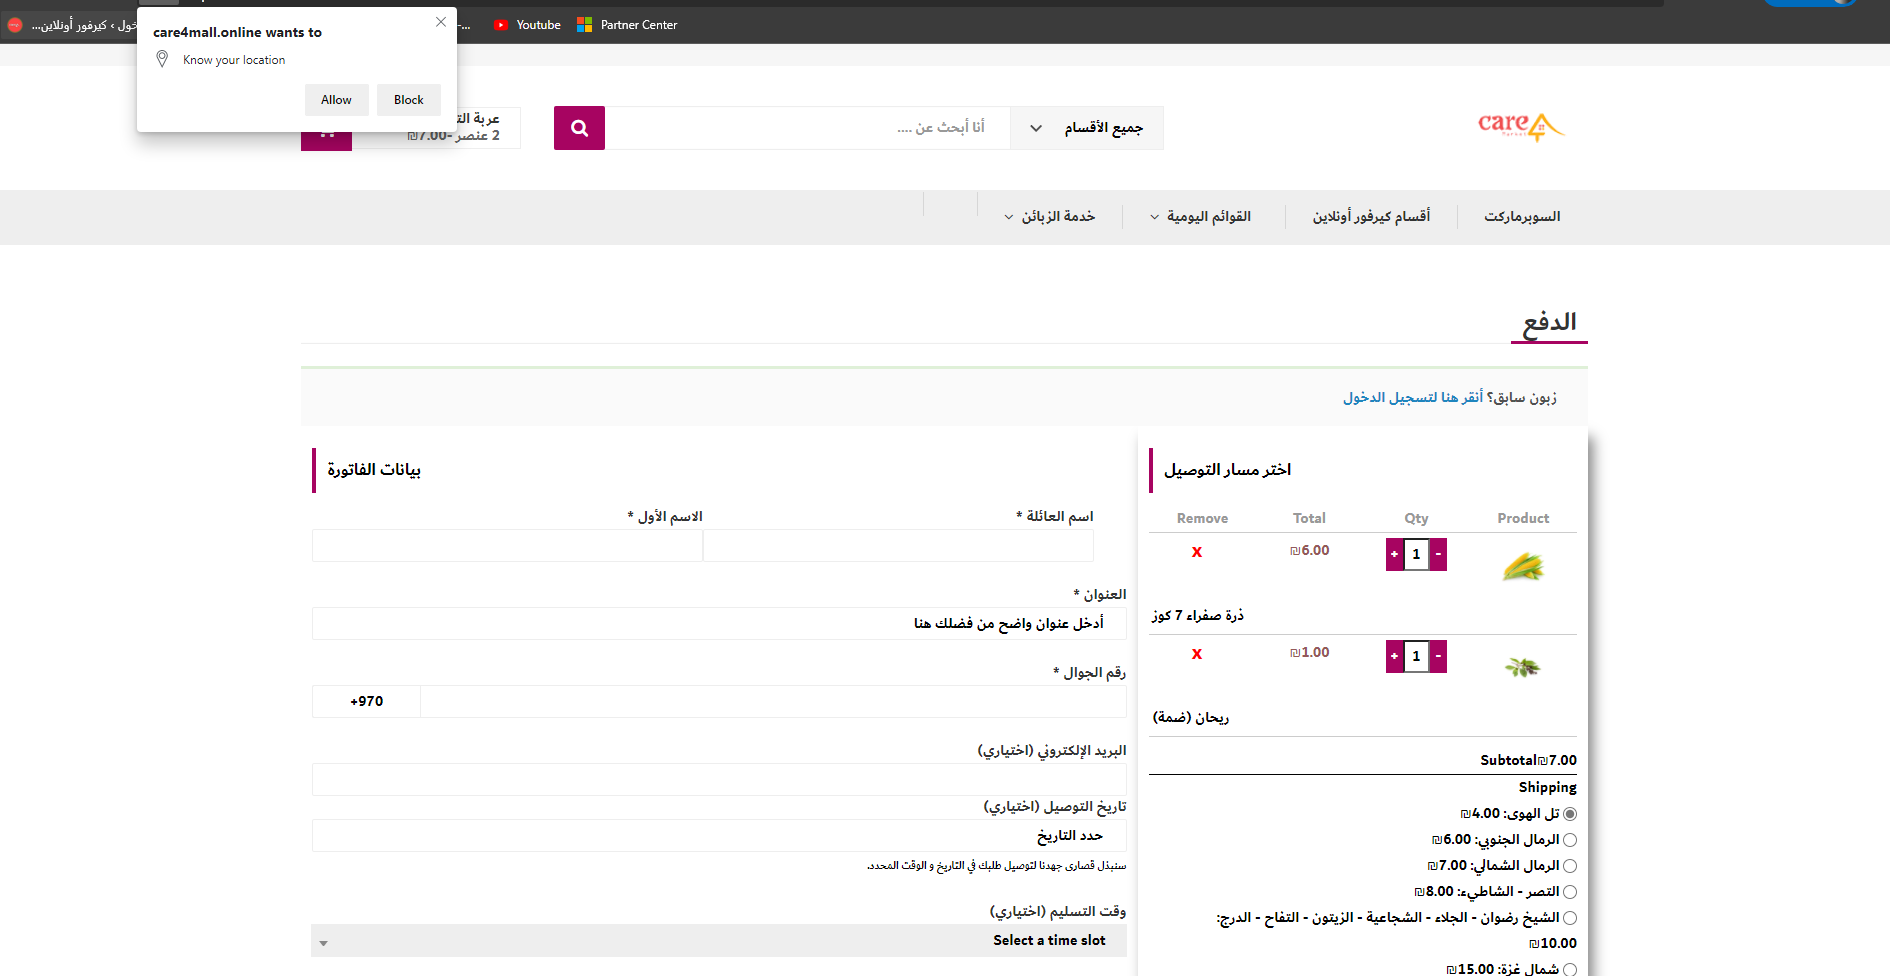Open السوبرماركت menu item
1890x976 pixels.
click(1522, 217)
